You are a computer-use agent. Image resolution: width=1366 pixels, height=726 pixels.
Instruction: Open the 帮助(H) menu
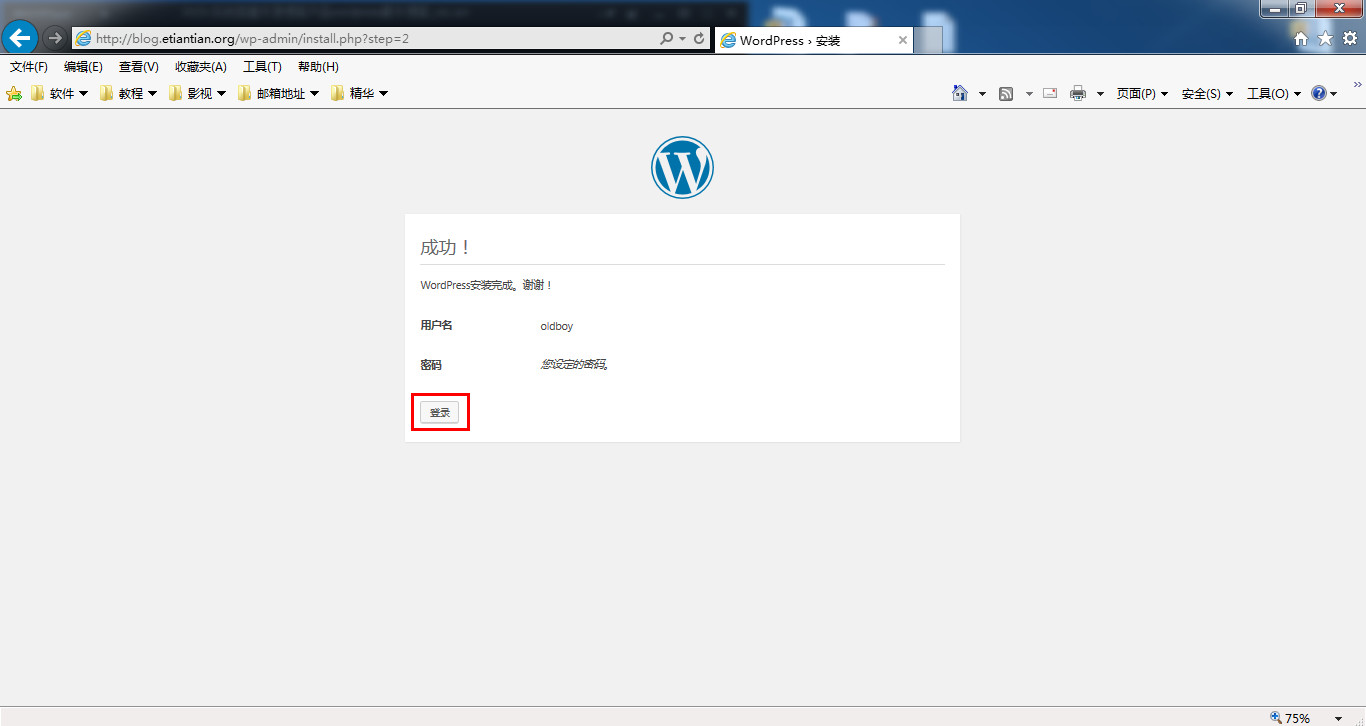[318, 67]
